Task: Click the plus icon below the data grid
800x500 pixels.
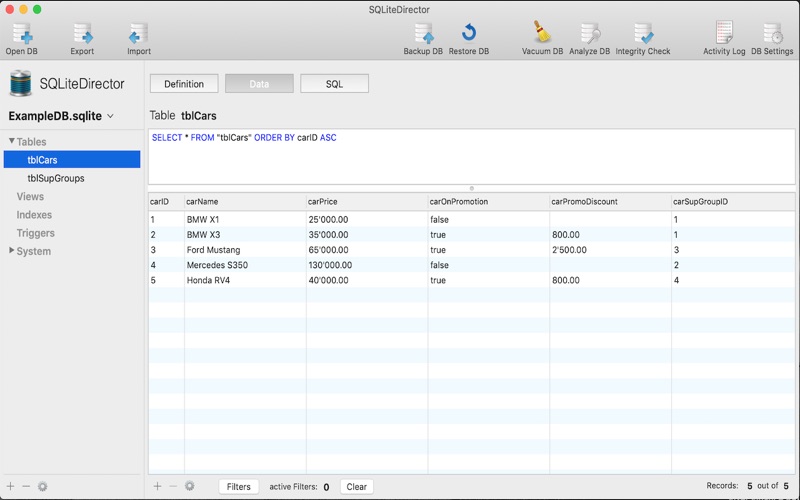Action: click(x=157, y=486)
